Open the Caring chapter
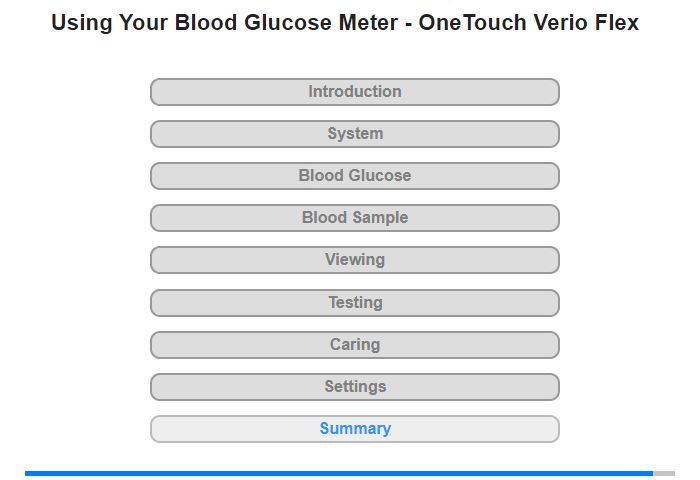700x480 pixels. click(354, 345)
